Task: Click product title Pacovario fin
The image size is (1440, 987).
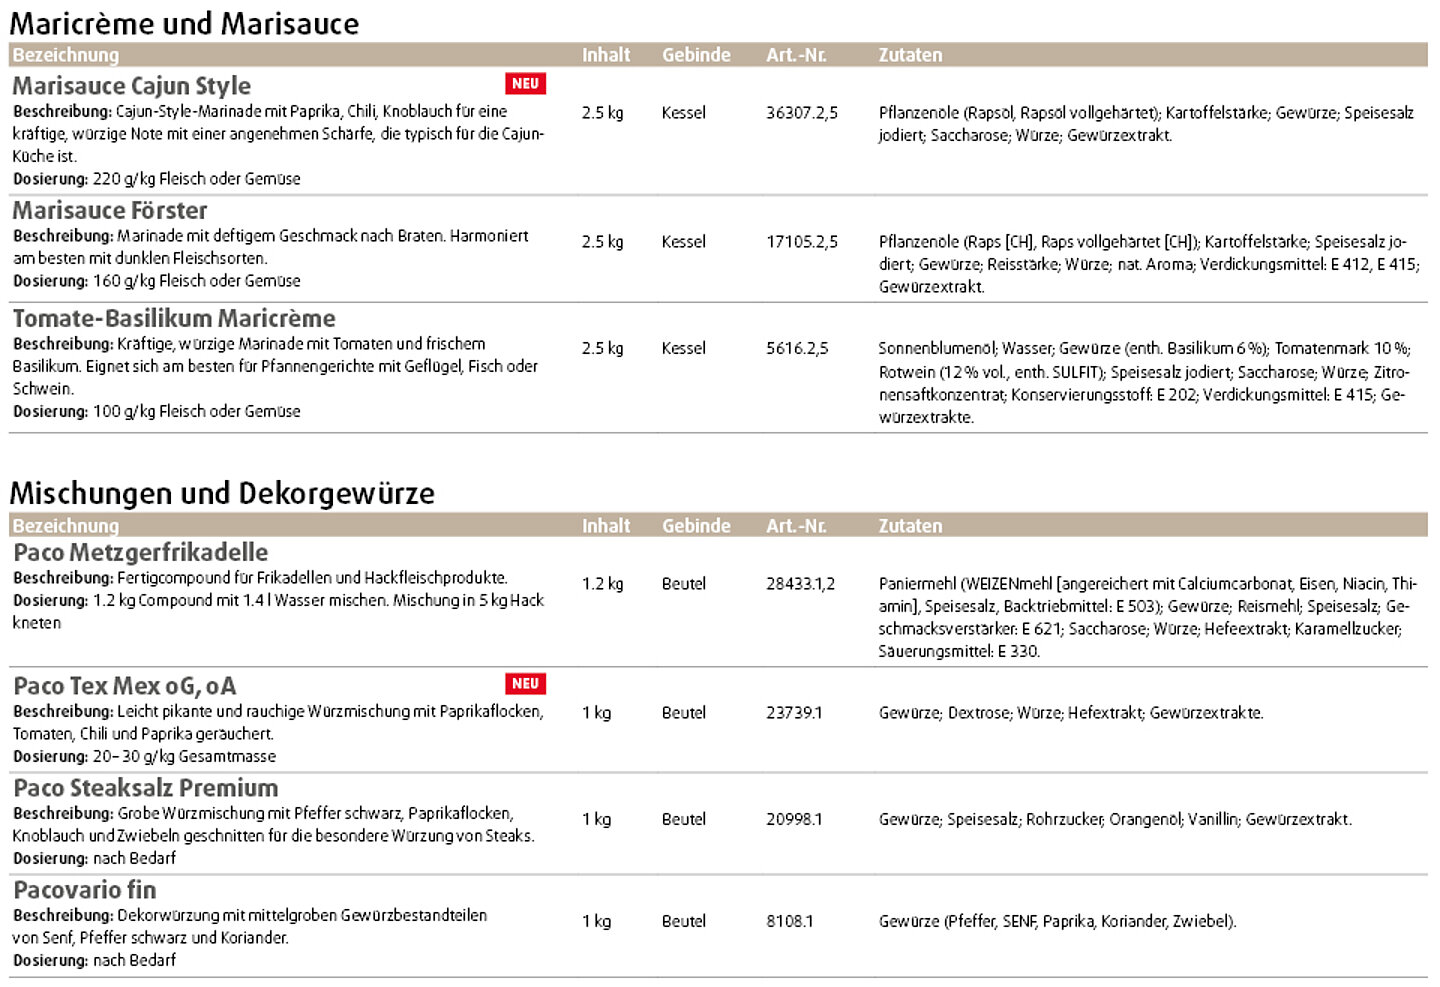Action: (x=85, y=890)
